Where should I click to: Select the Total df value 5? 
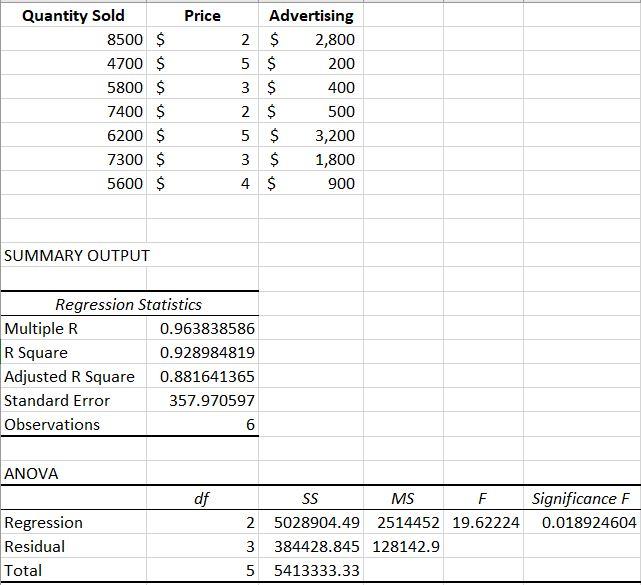coord(202,570)
